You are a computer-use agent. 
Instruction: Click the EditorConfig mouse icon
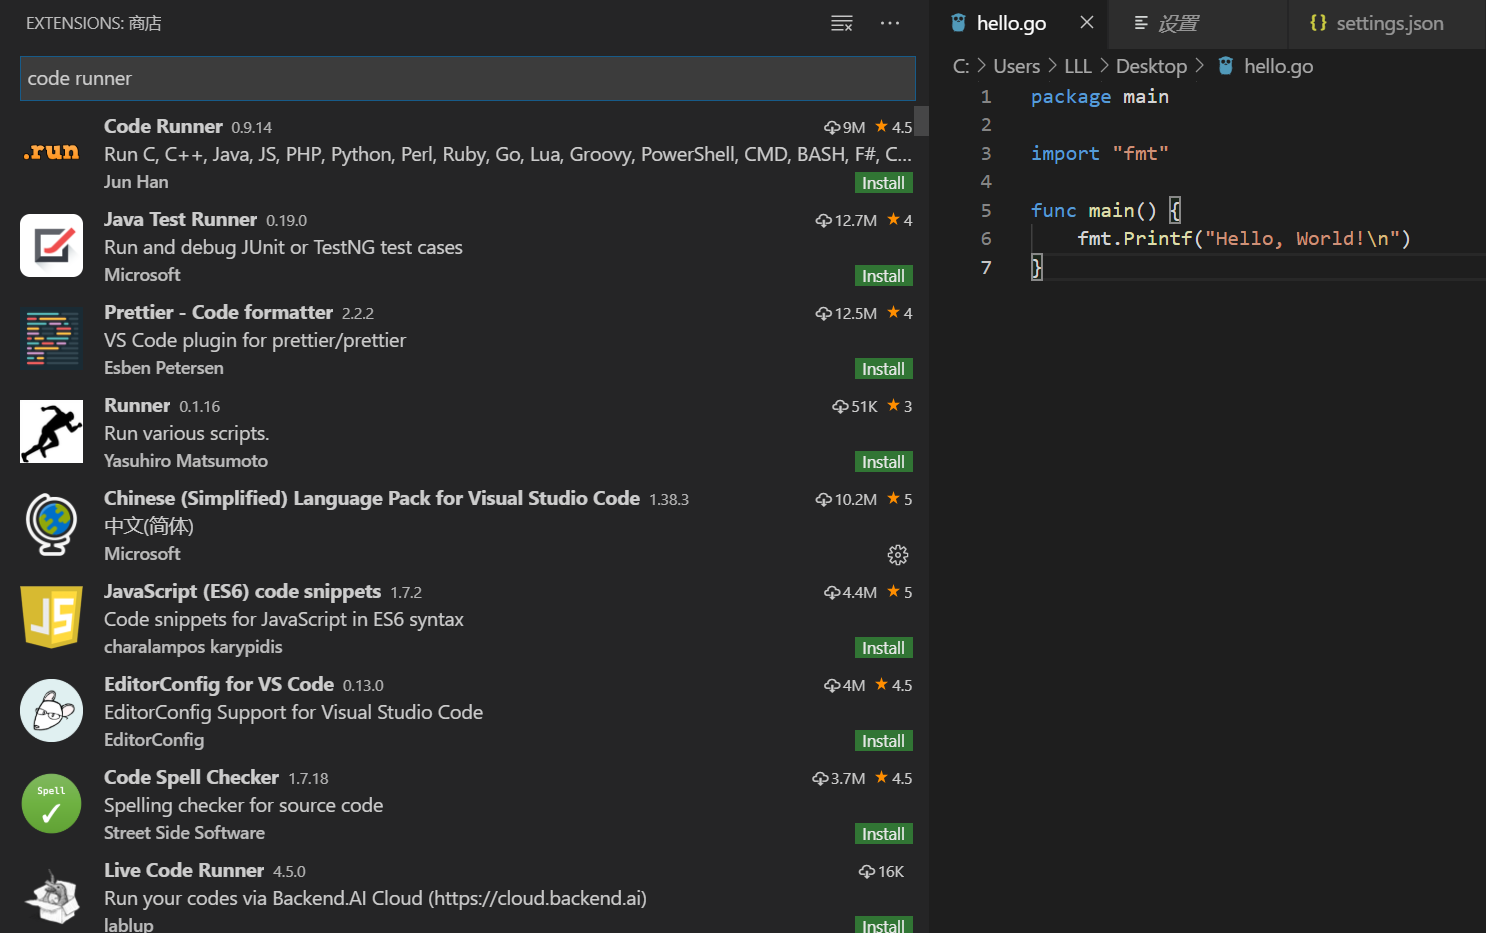[x=51, y=710]
